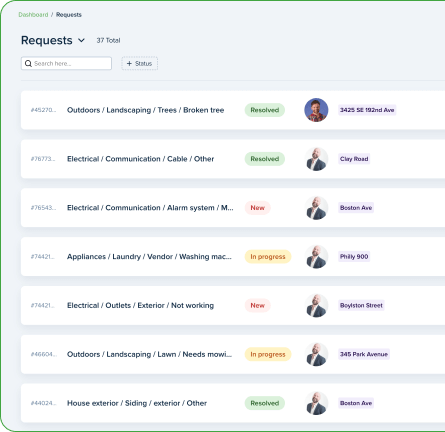Click assignee avatar on Cable / Other request
The height and width of the screenshot is (432, 445).
316,159
